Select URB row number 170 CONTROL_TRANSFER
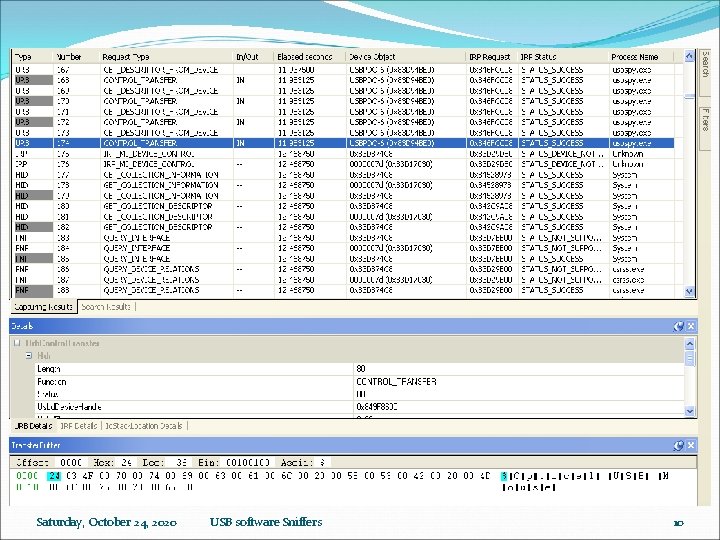 [x=343, y=101]
